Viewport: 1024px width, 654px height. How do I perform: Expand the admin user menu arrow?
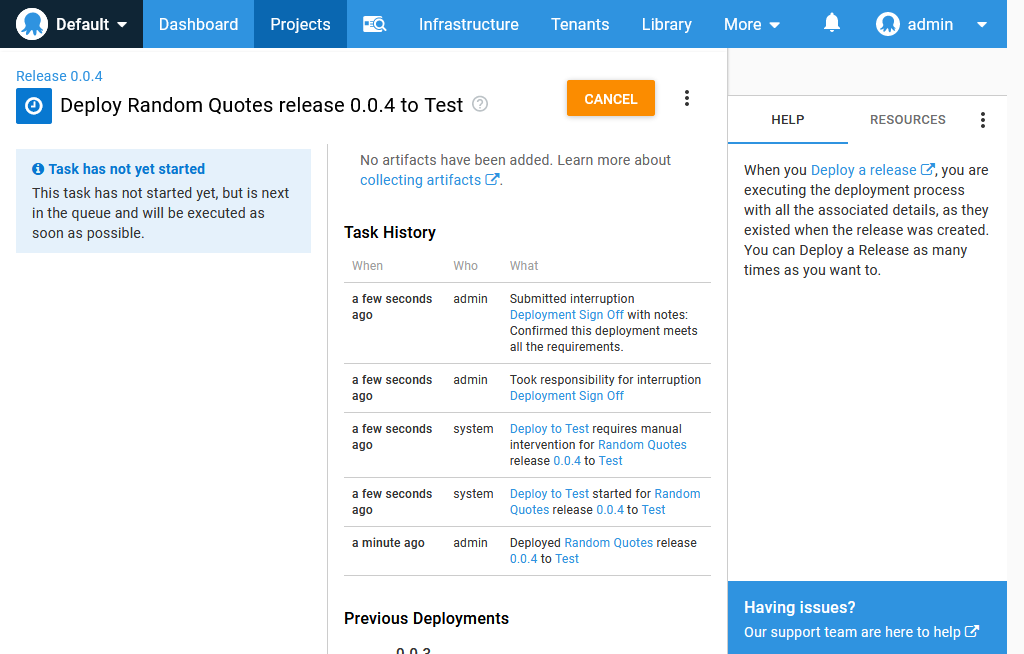(x=982, y=25)
